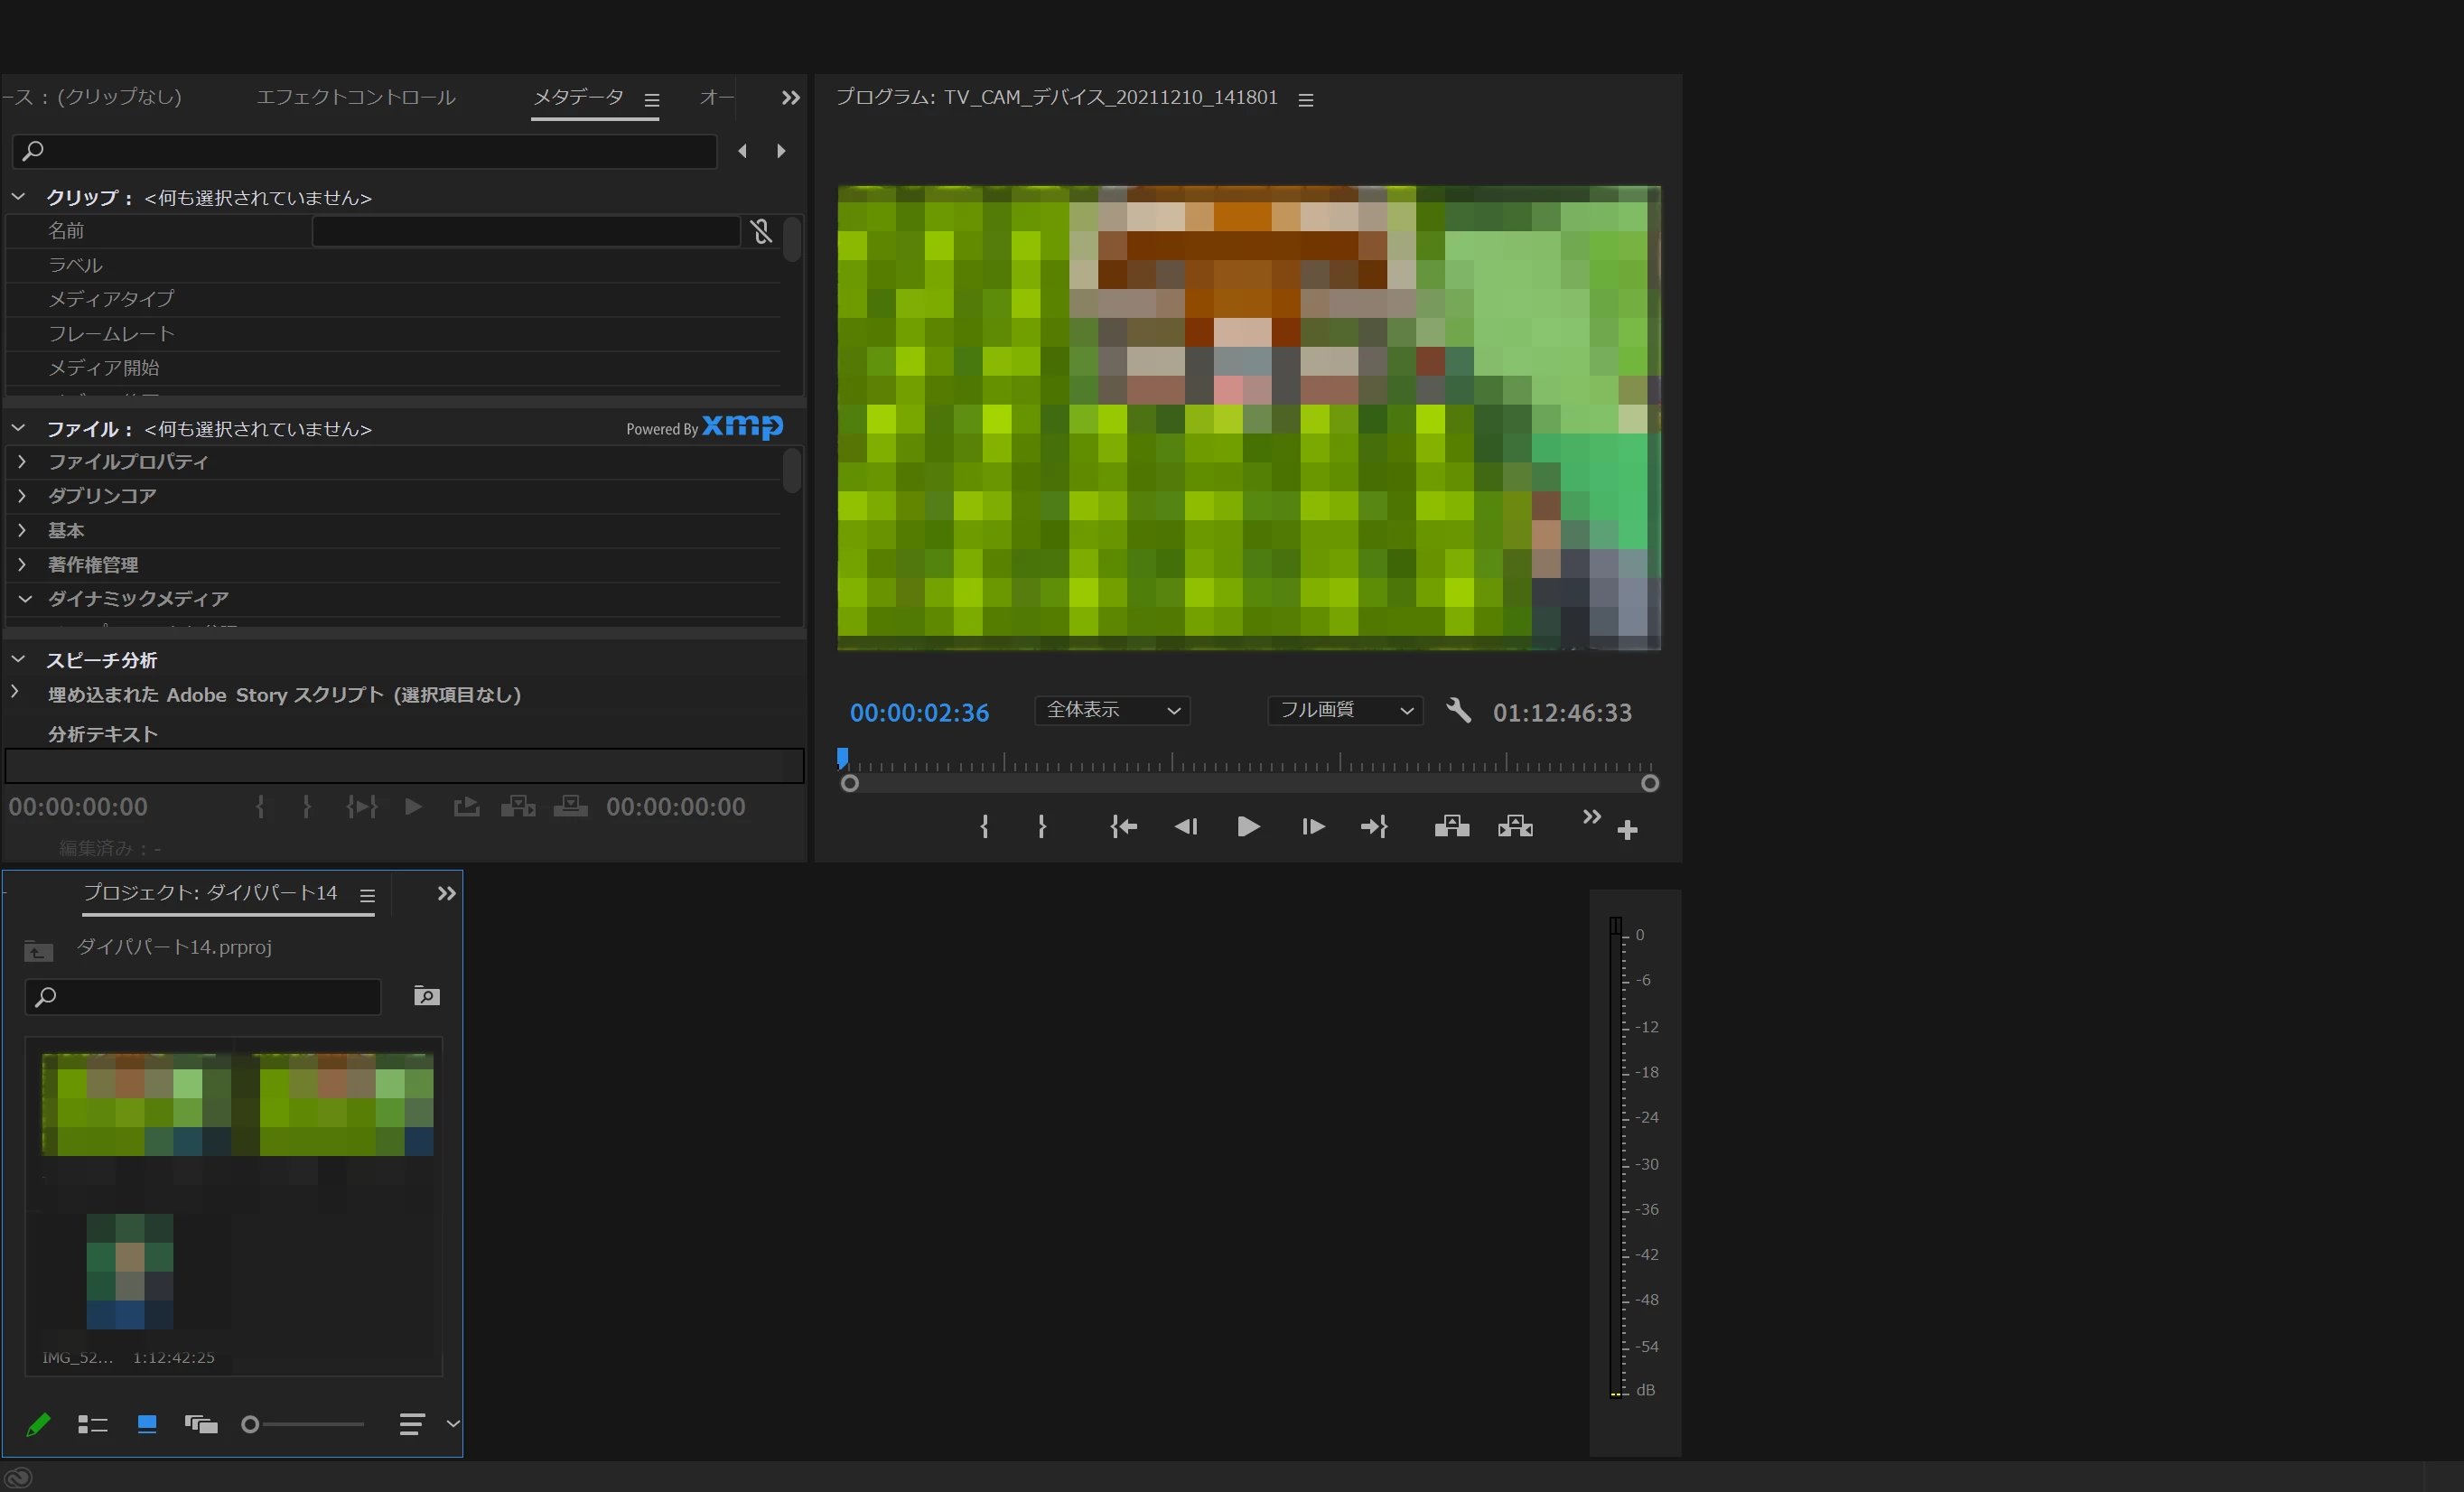The height and width of the screenshot is (1492, 2464).
Task: Adjust the thumbnail size zoom slider
Action: [x=251, y=1424]
